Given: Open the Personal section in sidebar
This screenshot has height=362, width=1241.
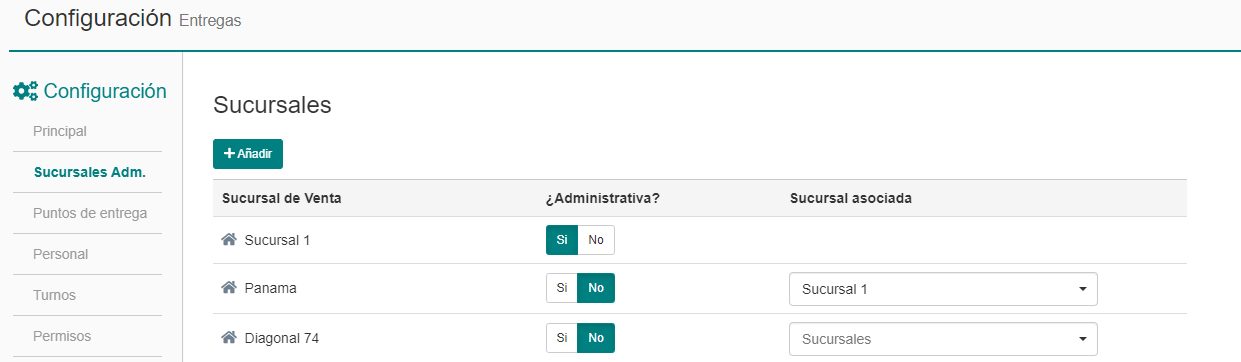Looking at the screenshot, I should pyautogui.click(x=61, y=254).
